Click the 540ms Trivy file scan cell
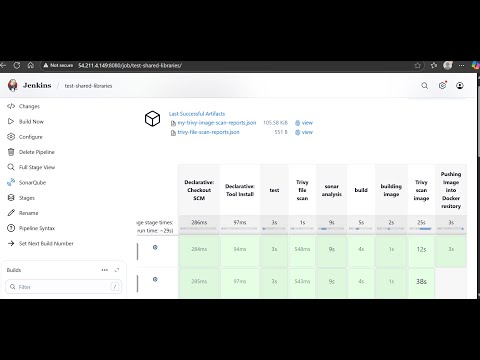480x360 pixels. [302, 250]
